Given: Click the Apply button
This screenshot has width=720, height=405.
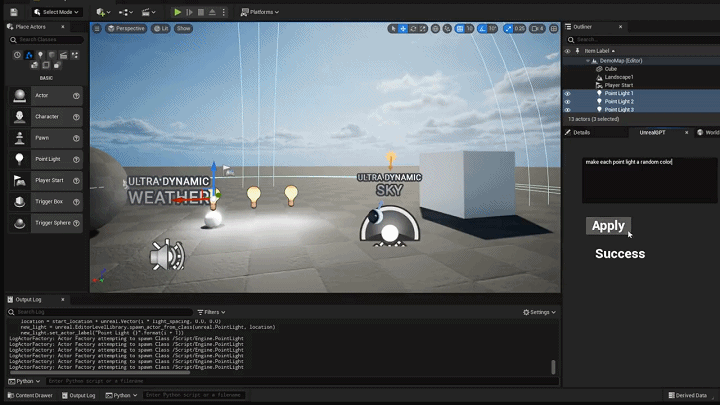Looking at the screenshot, I should click(608, 226).
